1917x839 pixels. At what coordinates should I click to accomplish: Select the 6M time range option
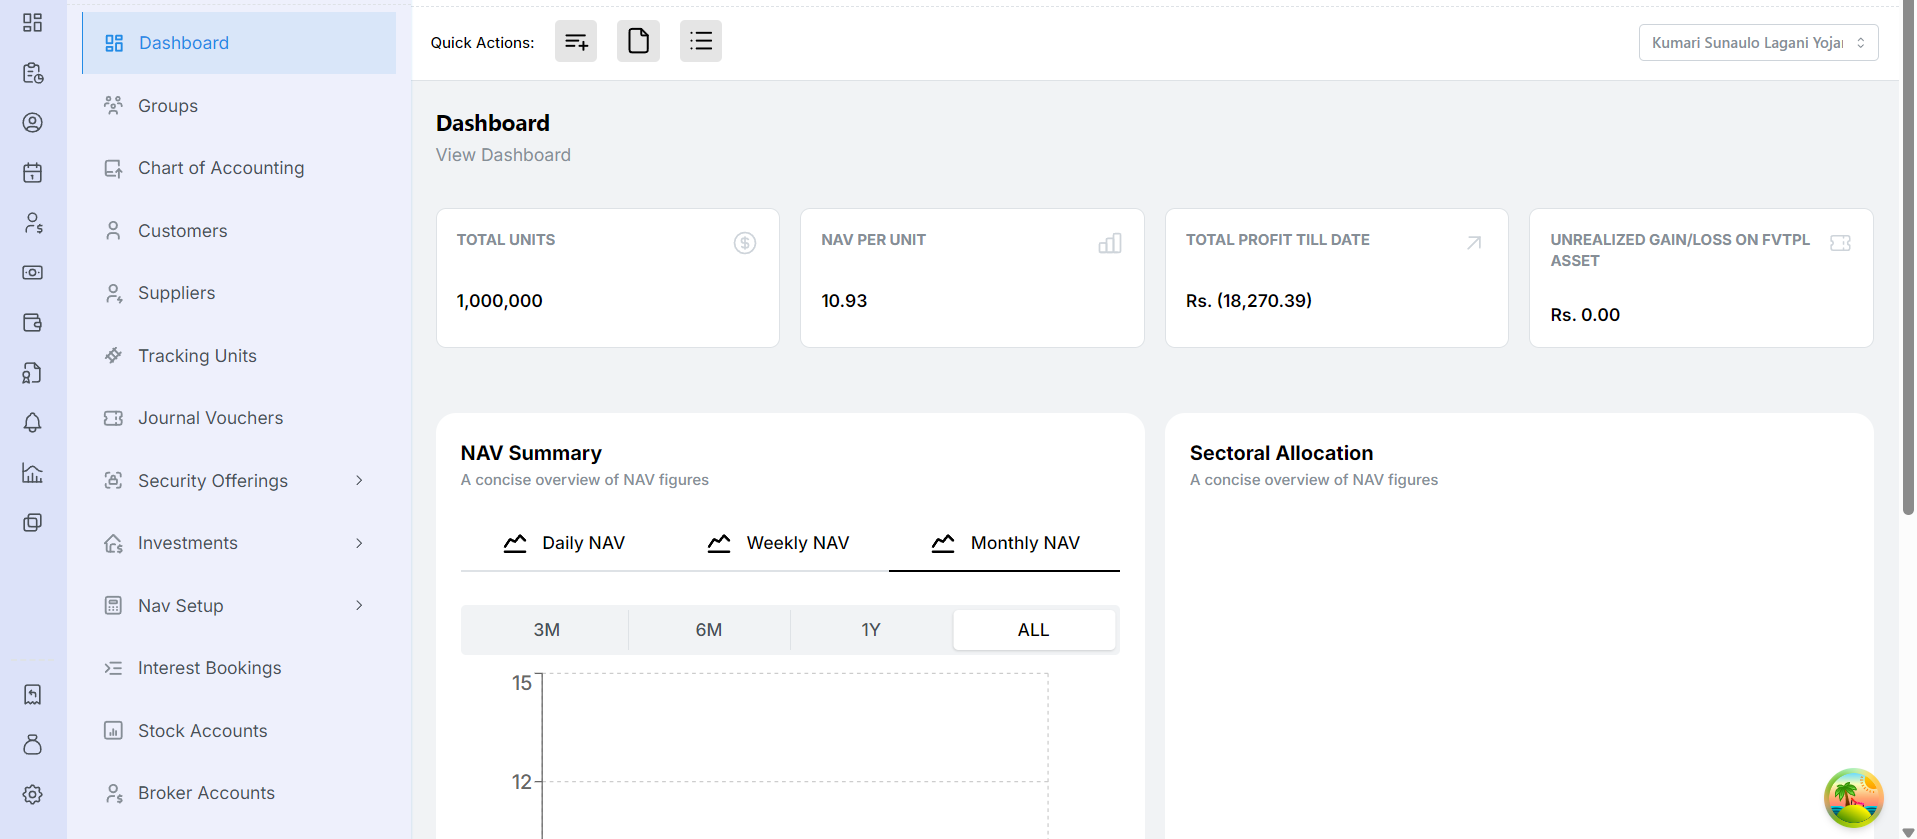[709, 630]
